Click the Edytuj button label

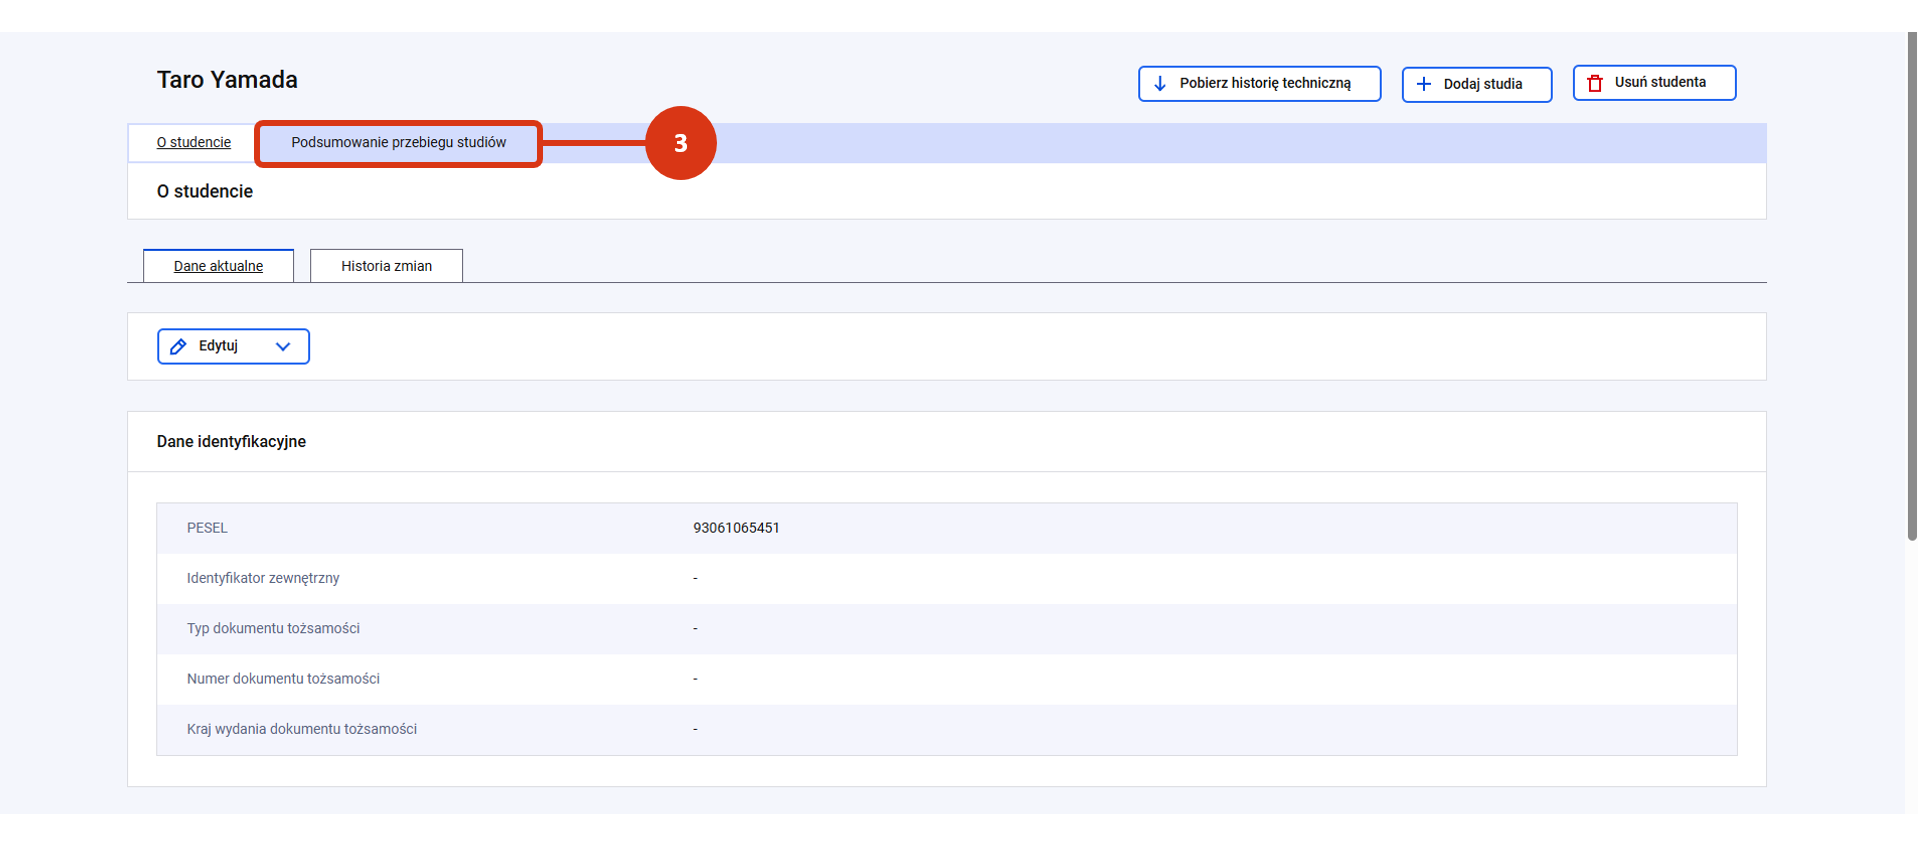(x=218, y=346)
